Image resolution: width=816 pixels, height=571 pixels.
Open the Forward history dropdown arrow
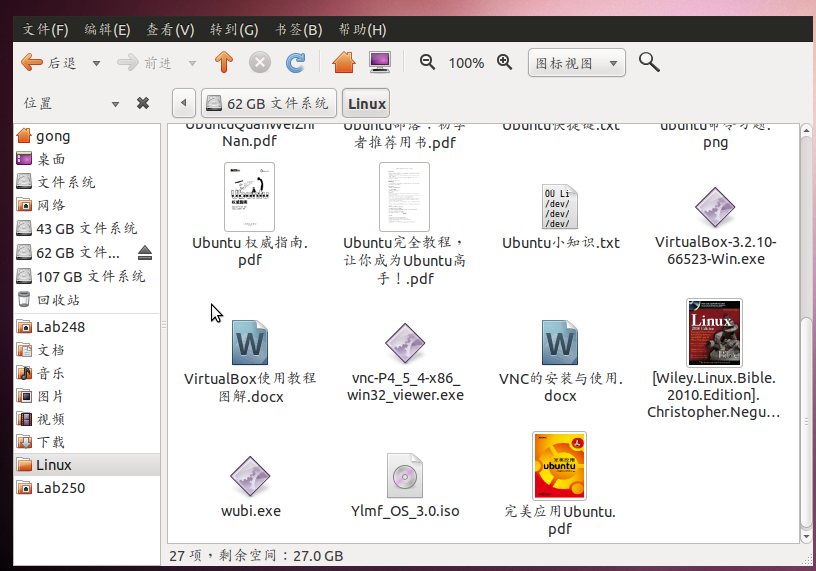click(192, 64)
